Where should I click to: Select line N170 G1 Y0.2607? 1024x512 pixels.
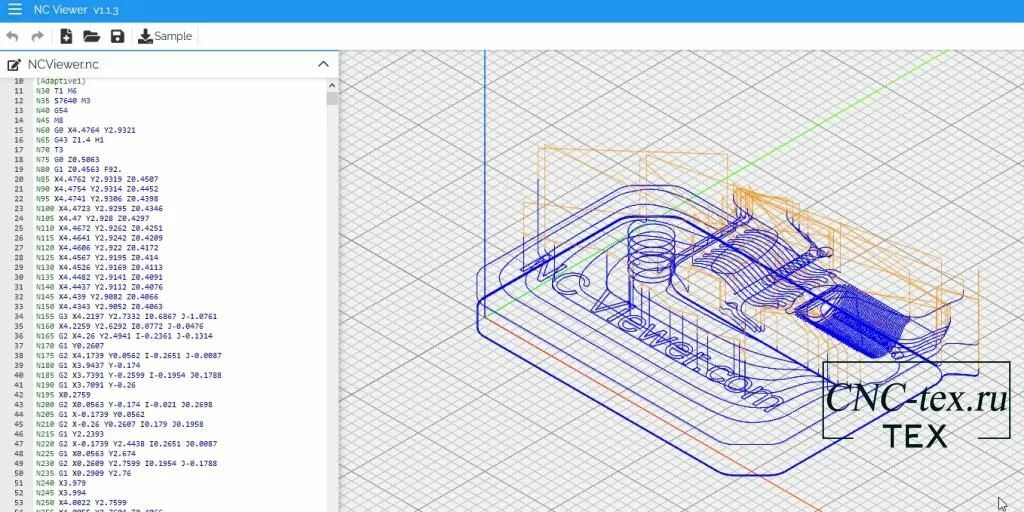(x=70, y=345)
